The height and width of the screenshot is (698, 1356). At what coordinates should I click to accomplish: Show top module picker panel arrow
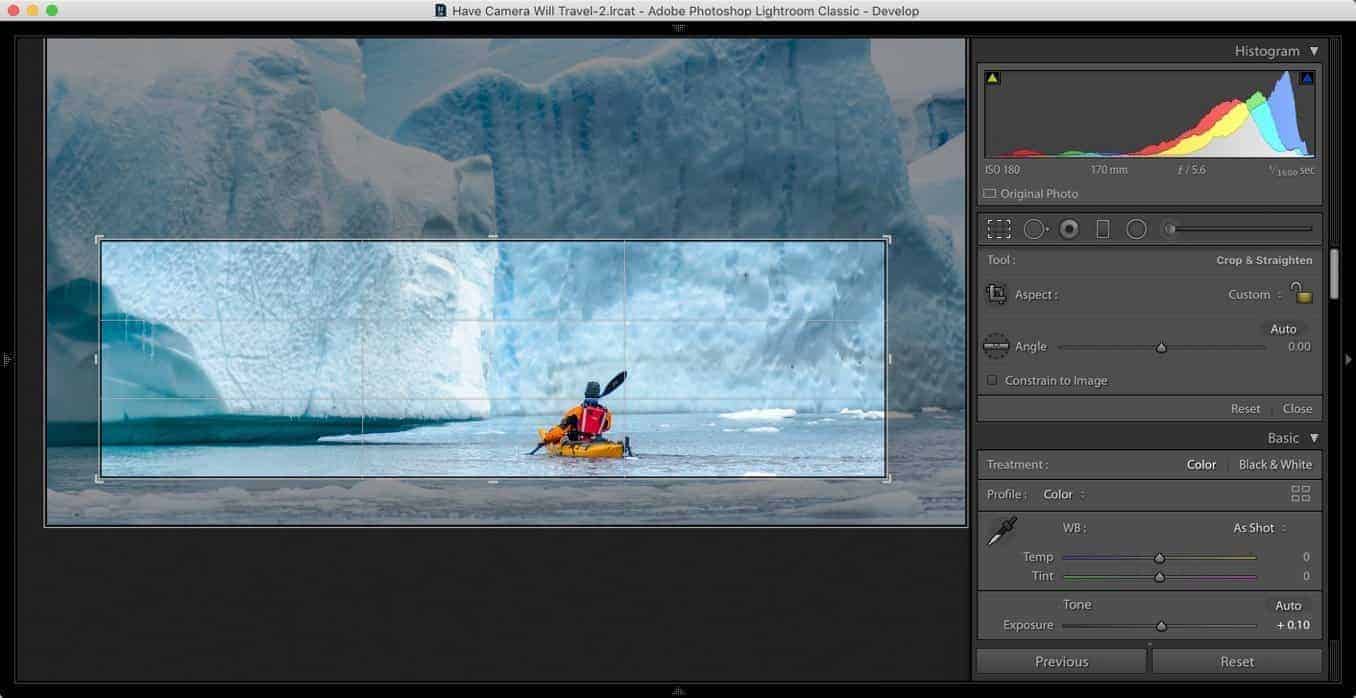pos(679,28)
